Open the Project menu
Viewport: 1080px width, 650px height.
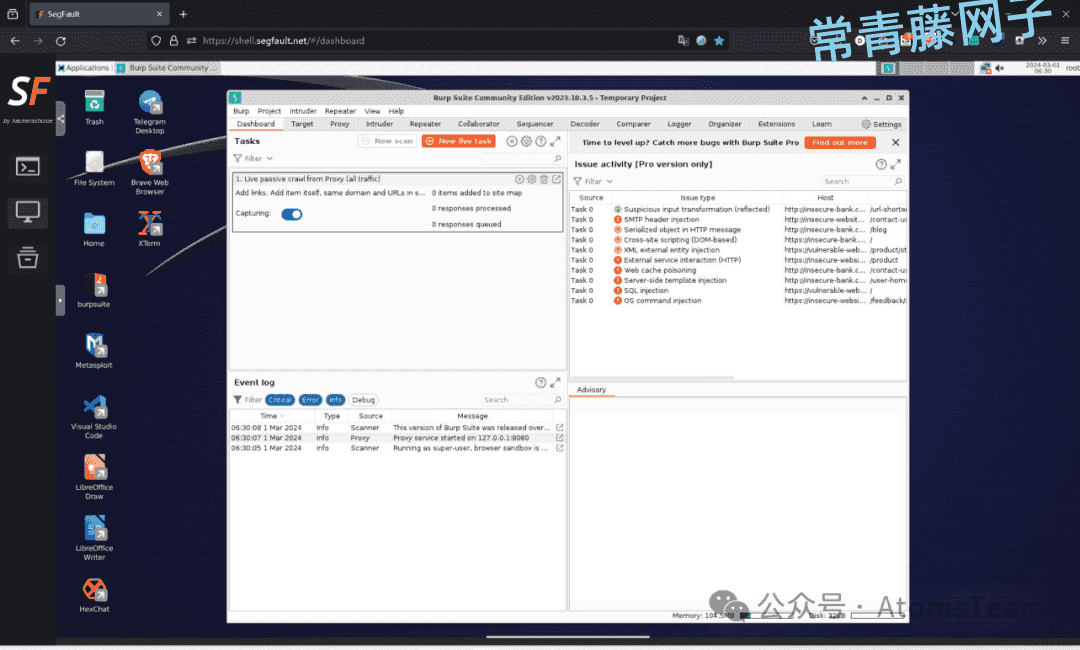click(x=269, y=111)
